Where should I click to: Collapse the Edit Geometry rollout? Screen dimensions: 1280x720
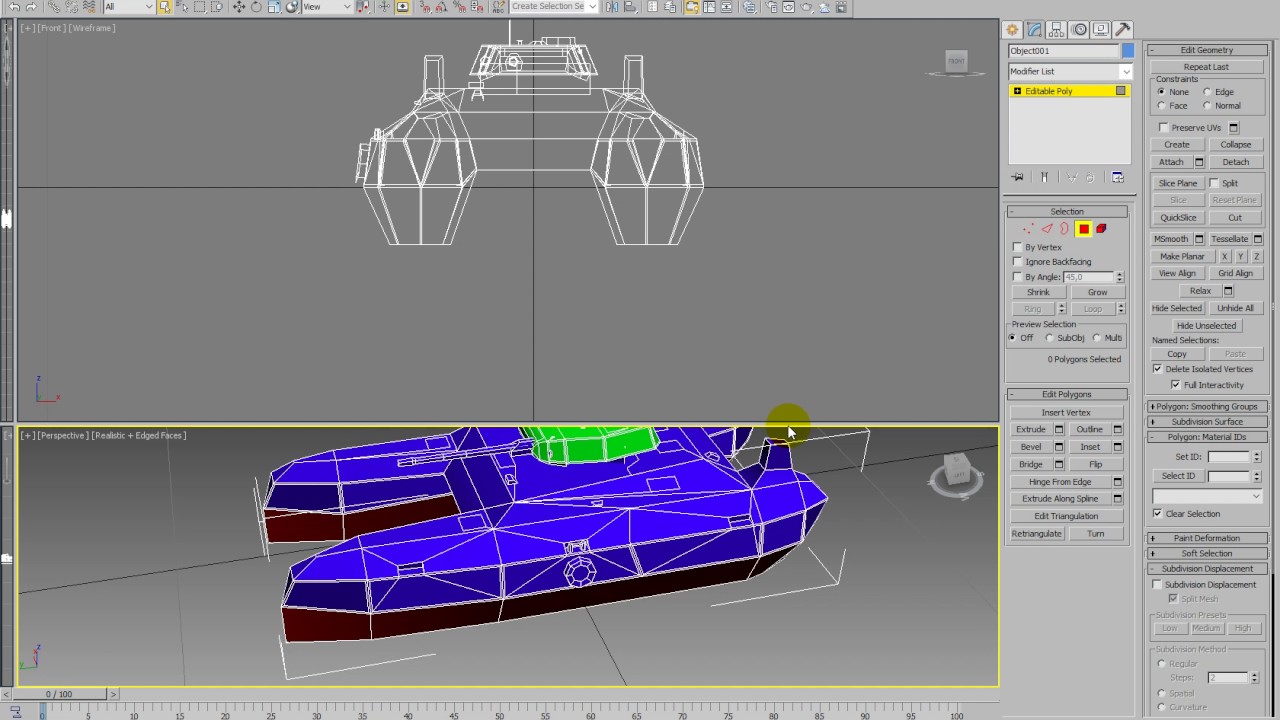point(1207,50)
